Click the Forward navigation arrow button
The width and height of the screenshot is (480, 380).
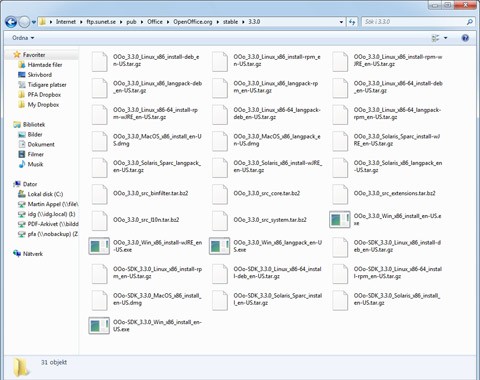(x=24, y=22)
